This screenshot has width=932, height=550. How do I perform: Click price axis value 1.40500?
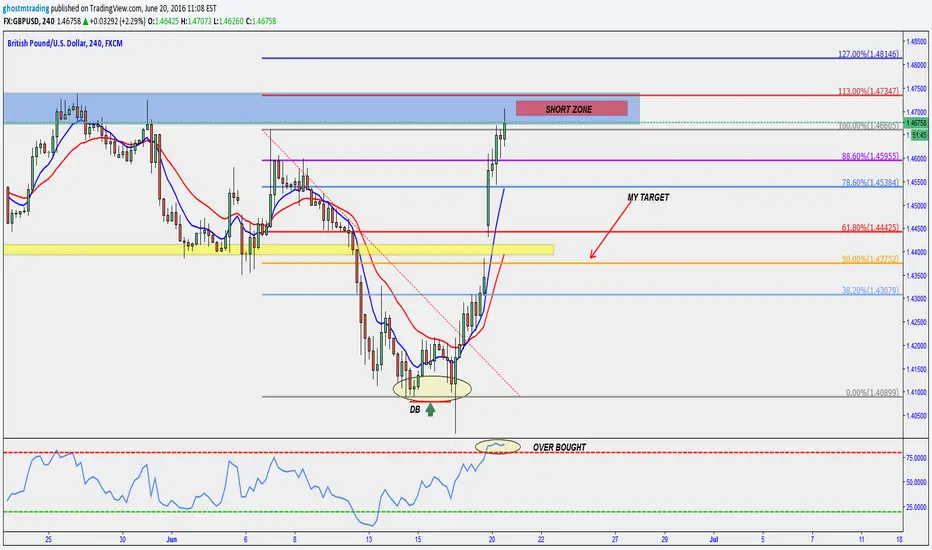917,416
